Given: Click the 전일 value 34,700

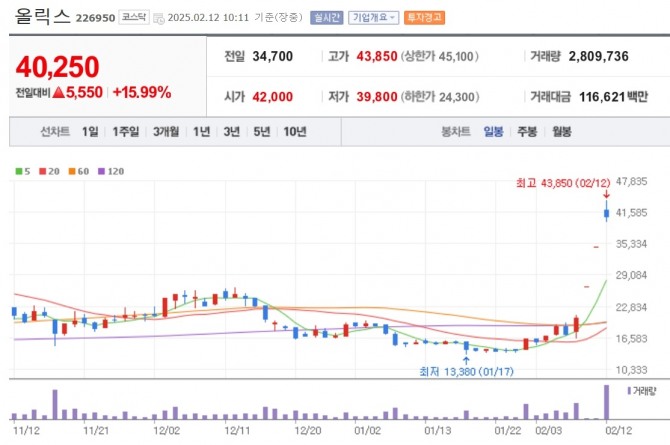Looking at the screenshot, I should point(273,56).
